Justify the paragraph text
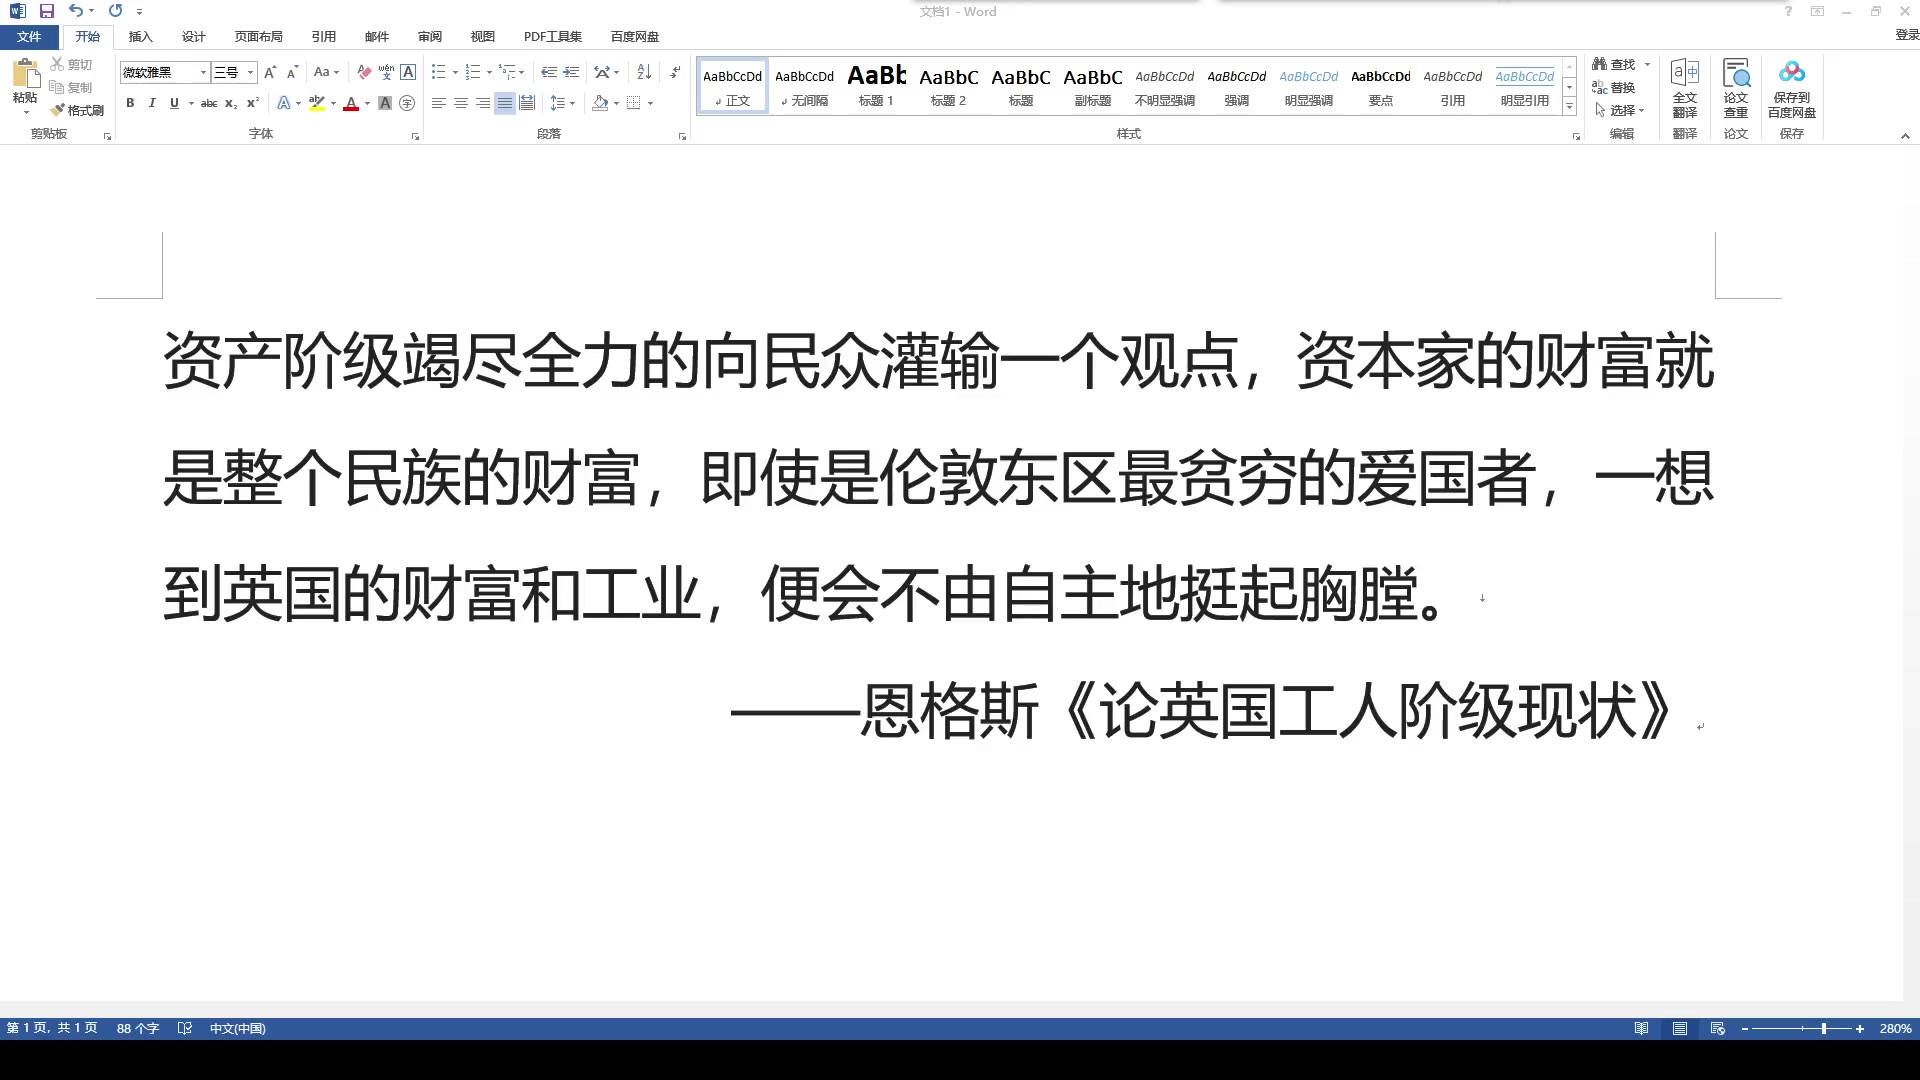The height and width of the screenshot is (1080, 1920). (505, 103)
